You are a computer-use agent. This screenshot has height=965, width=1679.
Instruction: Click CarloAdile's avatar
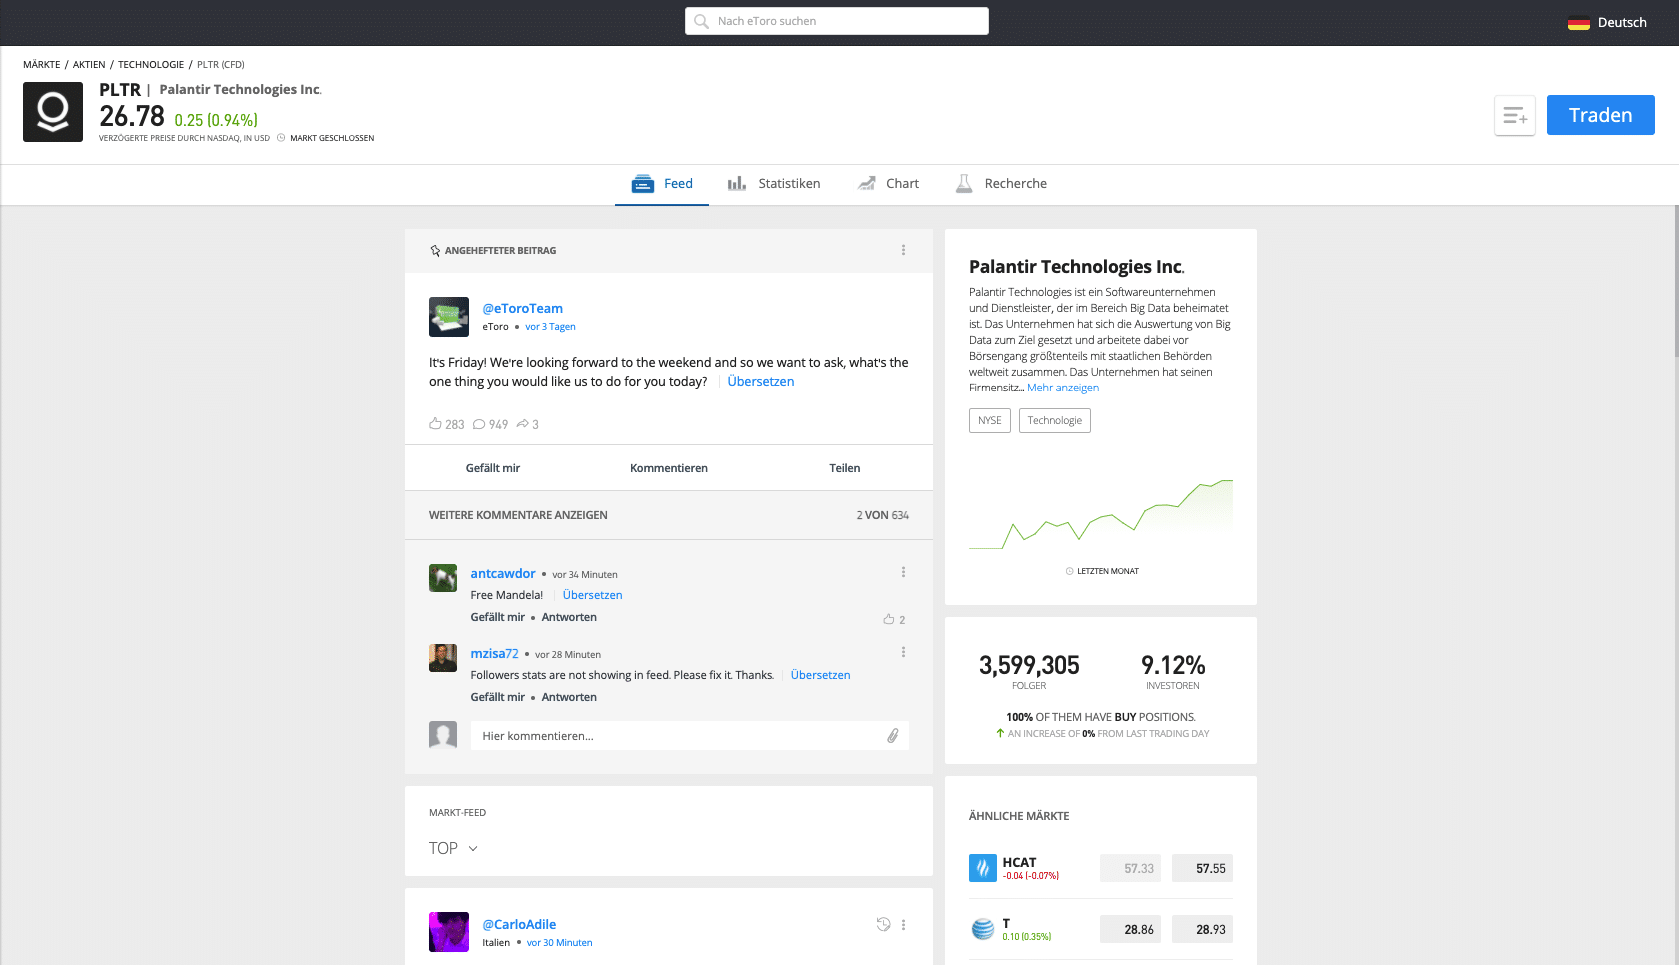point(449,932)
